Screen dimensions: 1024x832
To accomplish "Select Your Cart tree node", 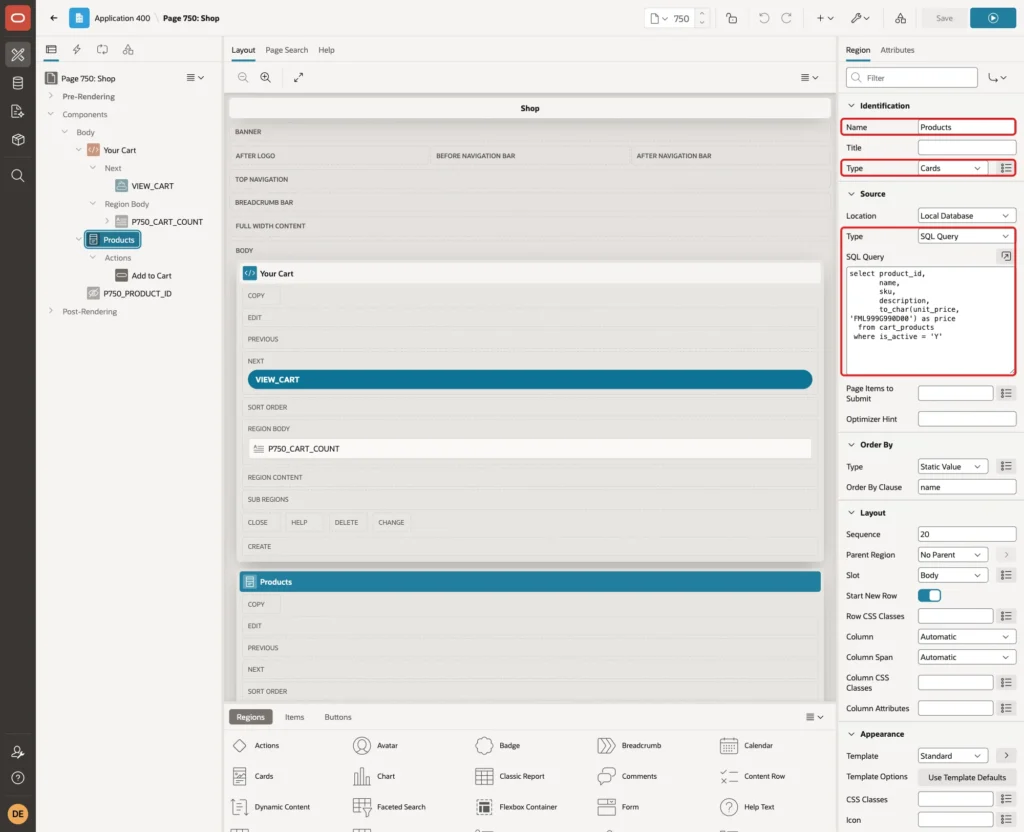I will coord(120,150).
